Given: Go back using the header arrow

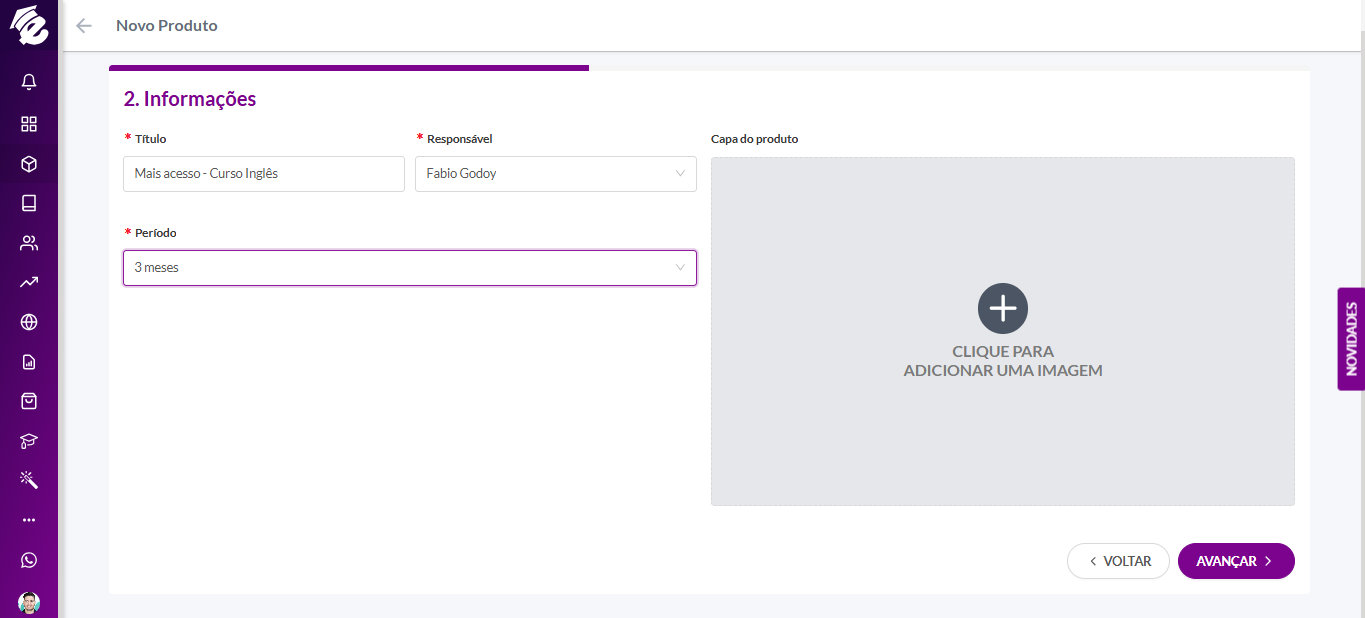Looking at the screenshot, I should coord(84,26).
